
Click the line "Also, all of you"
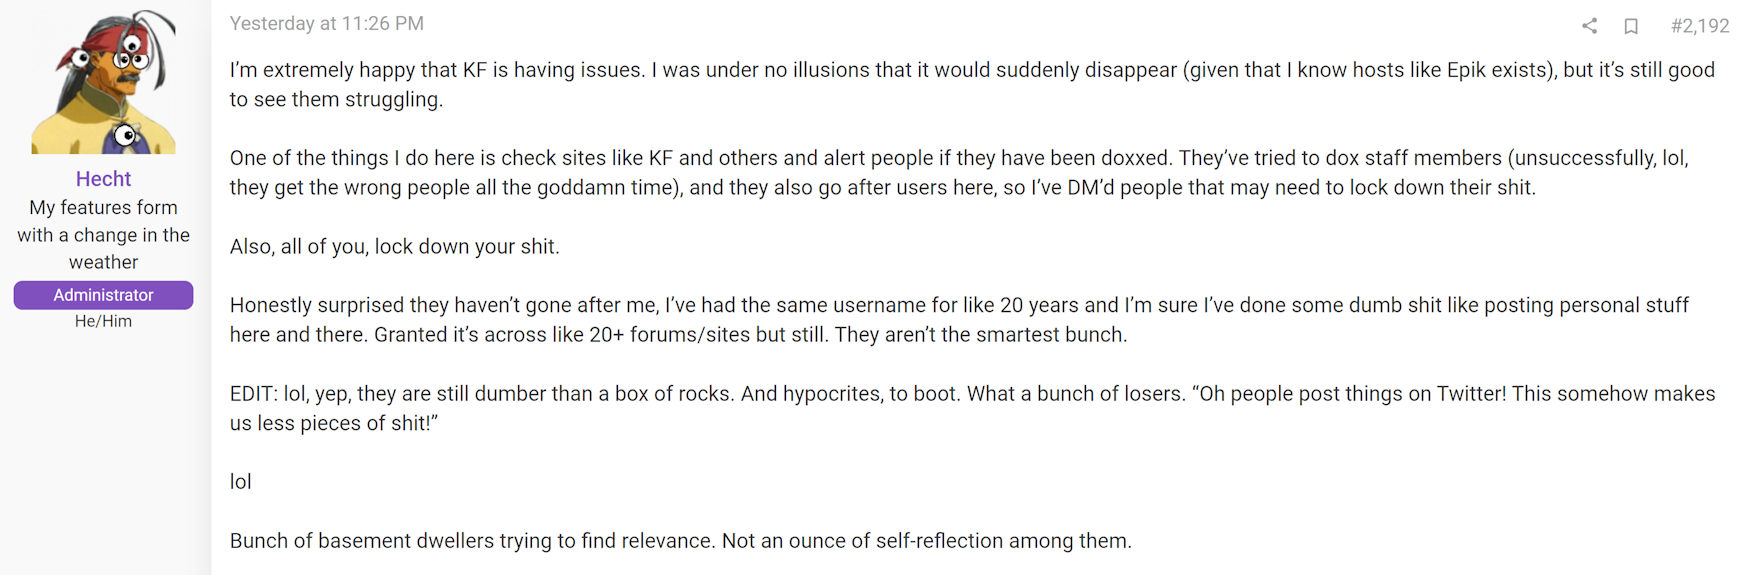[x=395, y=246]
